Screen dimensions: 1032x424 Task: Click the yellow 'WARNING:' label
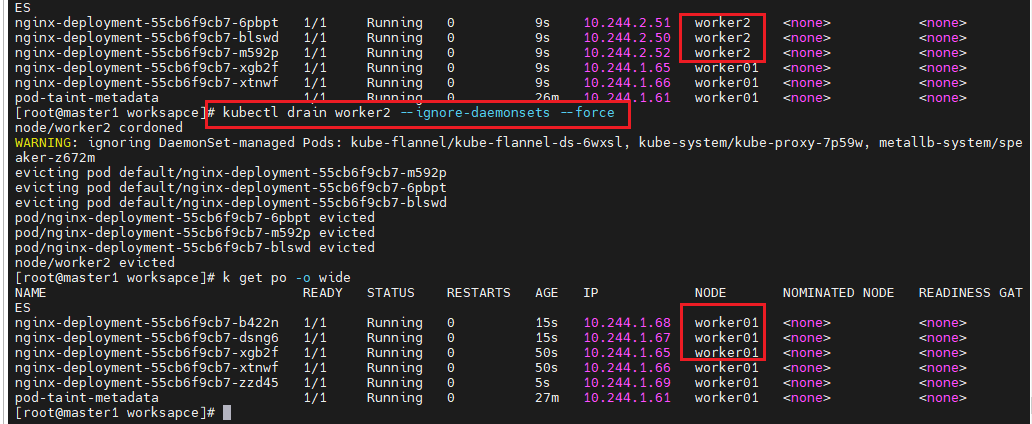(47, 143)
